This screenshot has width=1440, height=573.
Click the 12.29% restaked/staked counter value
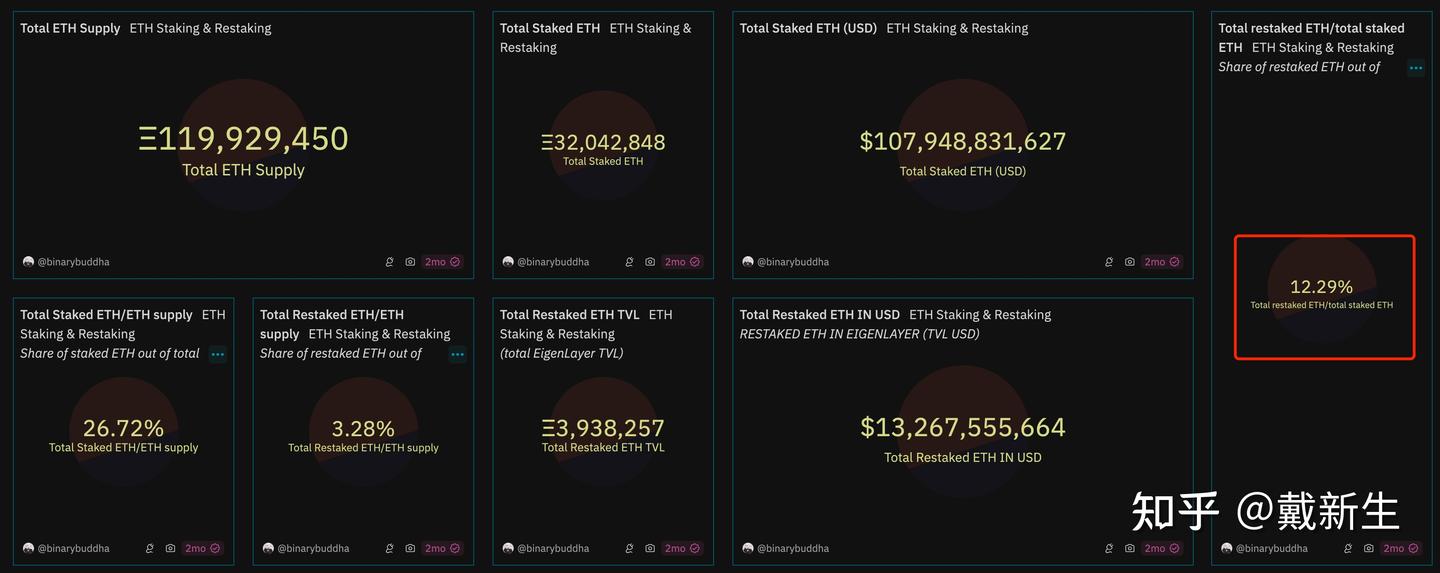[x=1321, y=287]
